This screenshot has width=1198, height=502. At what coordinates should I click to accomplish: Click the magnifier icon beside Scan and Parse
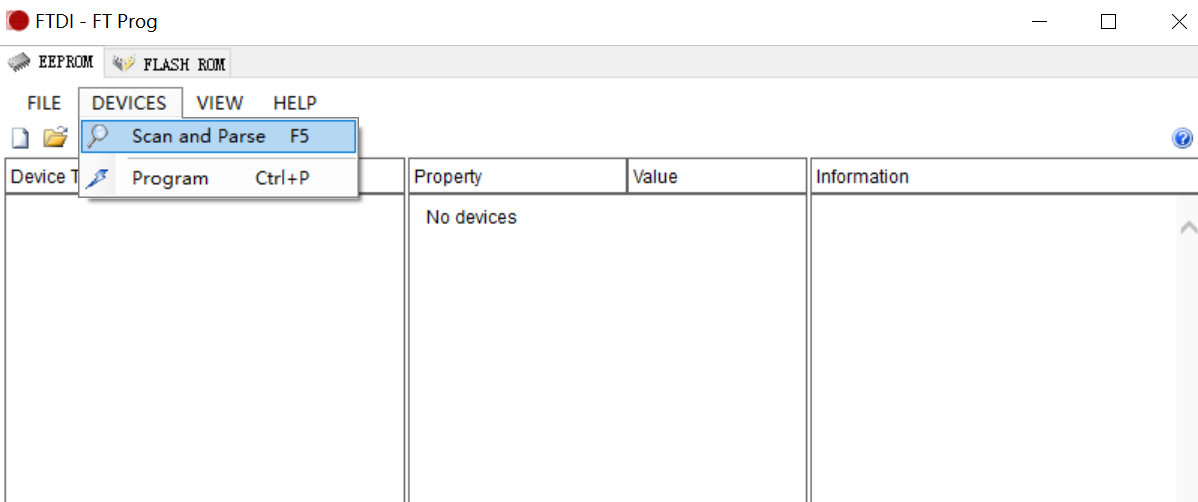(98, 136)
